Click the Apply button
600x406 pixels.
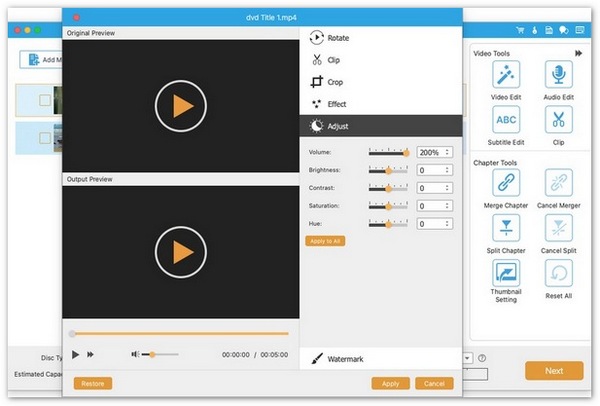tap(390, 383)
